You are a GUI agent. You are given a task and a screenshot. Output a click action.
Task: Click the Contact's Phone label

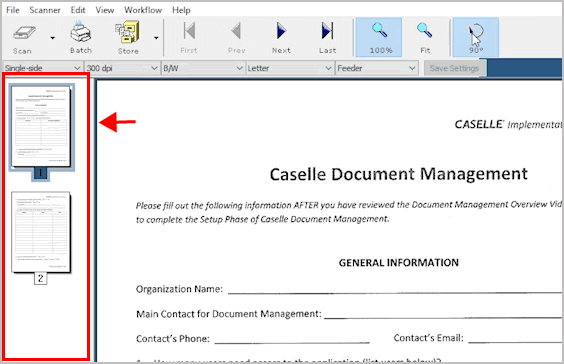tap(173, 339)
